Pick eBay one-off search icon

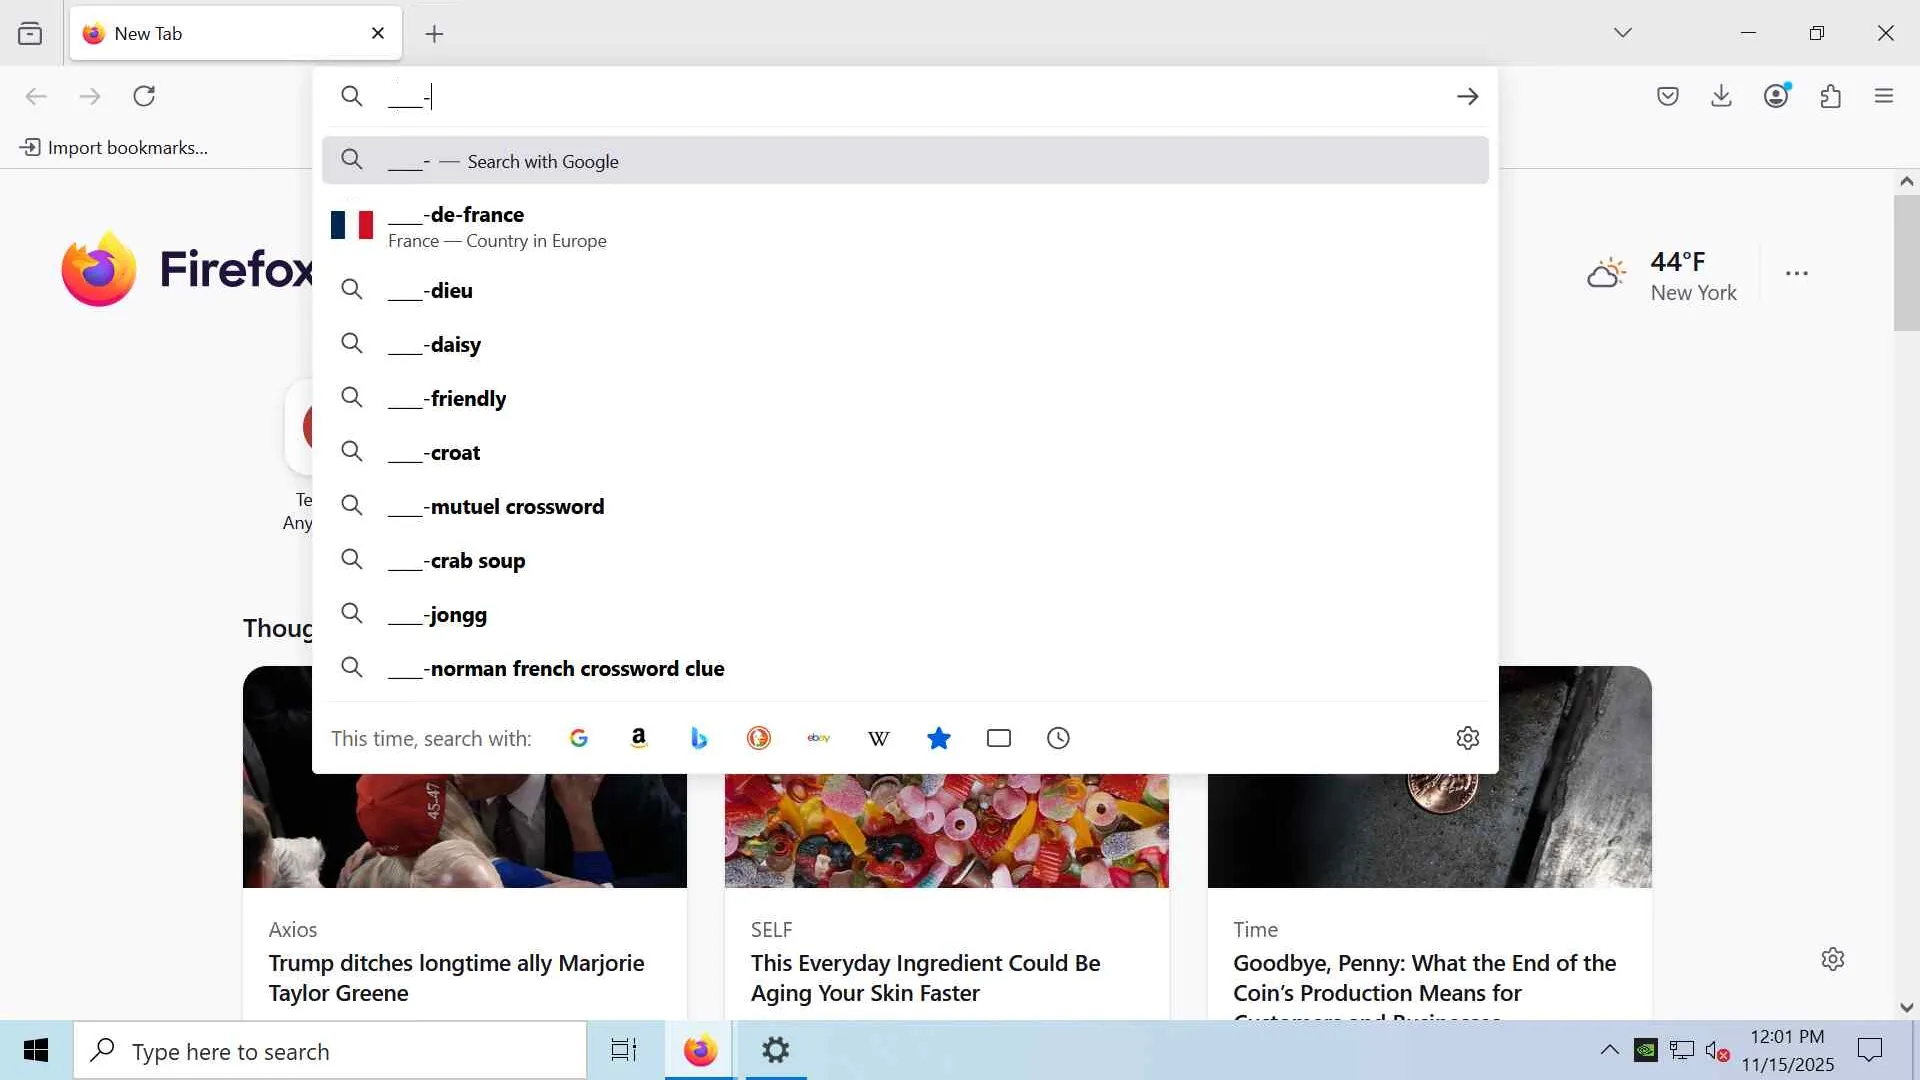click(819, 738)
